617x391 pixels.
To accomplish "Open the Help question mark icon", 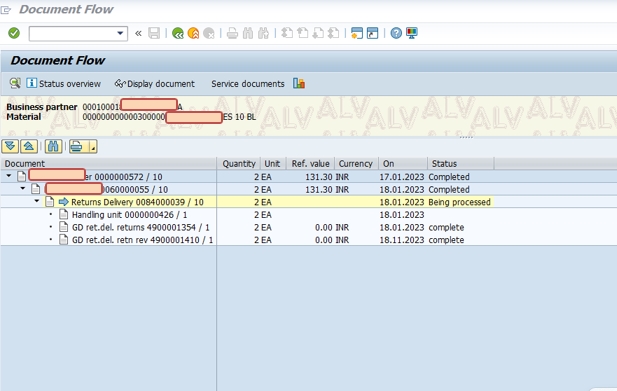I will [396, 33].
